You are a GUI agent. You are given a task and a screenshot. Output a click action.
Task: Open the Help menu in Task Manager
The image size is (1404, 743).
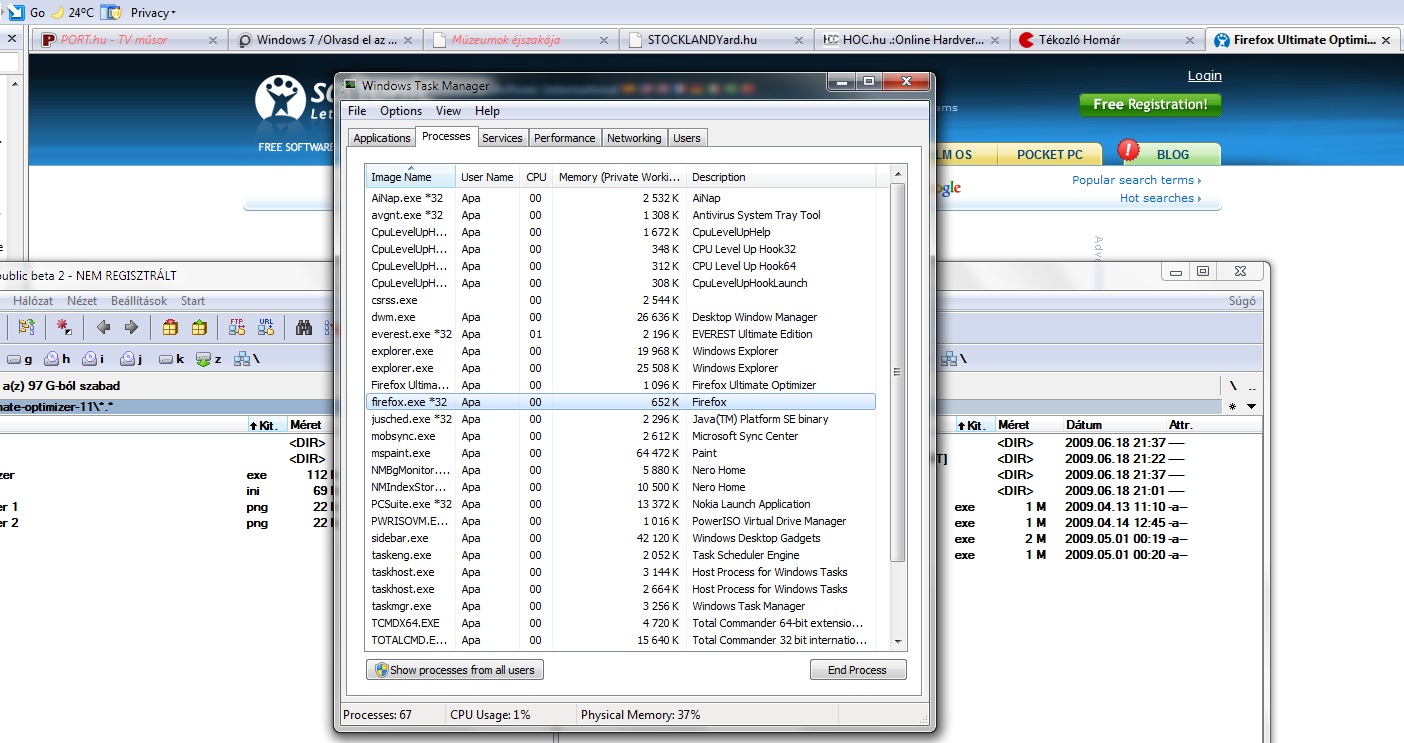(x=487, y=111)
